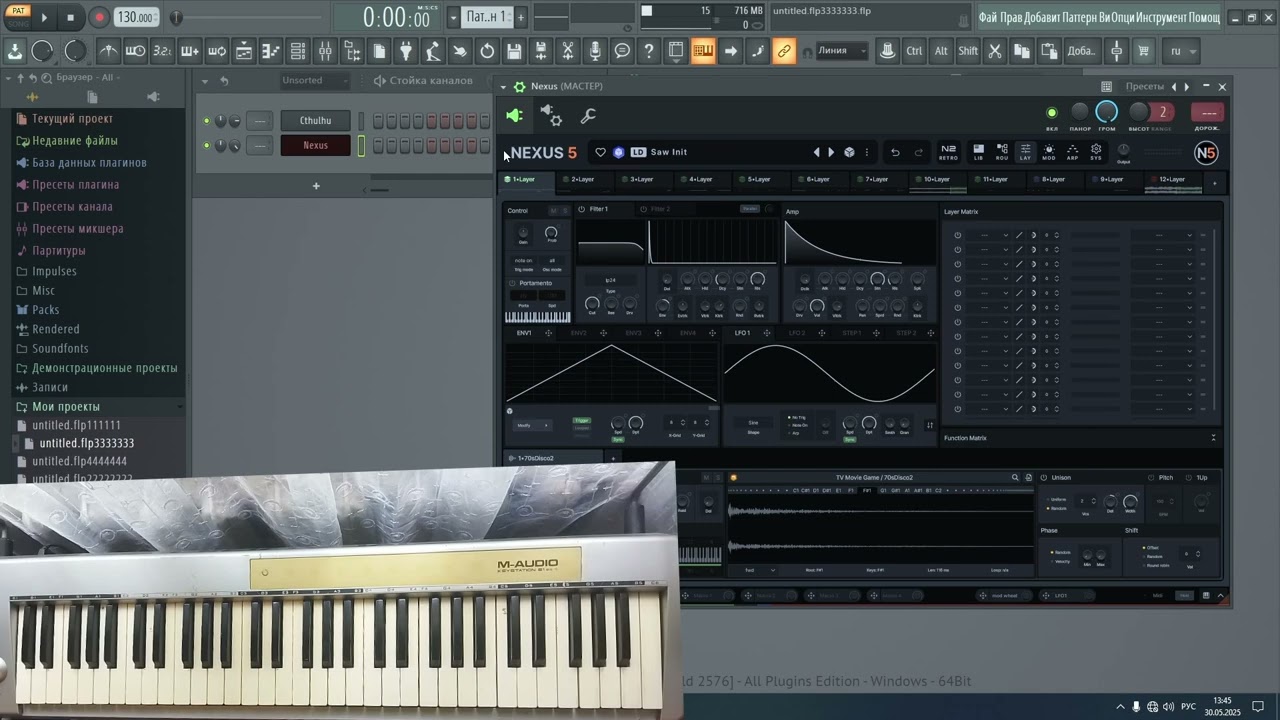Toggle the PAT/SONG mode switch
Screen dimensions: 1280x720
(18, 17)
